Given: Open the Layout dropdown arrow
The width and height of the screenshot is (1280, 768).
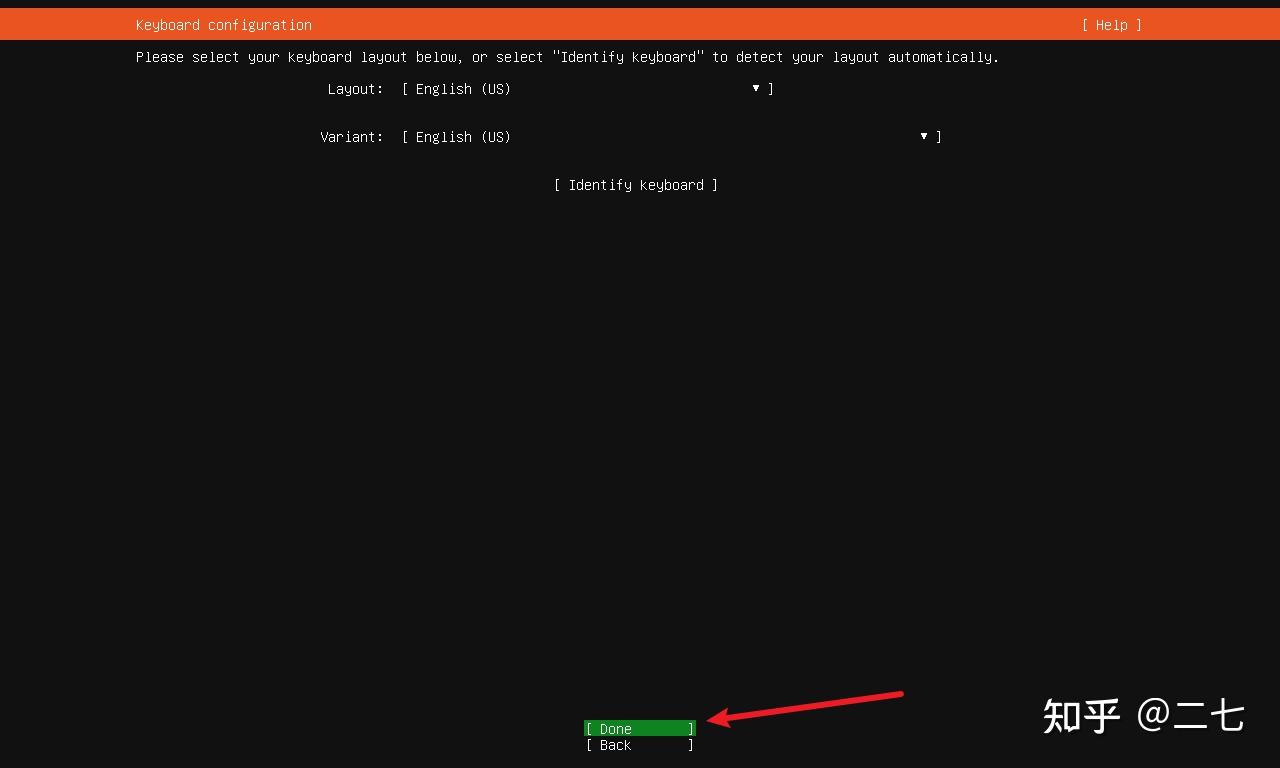Looking at the screenshot, I should [756, 89].
